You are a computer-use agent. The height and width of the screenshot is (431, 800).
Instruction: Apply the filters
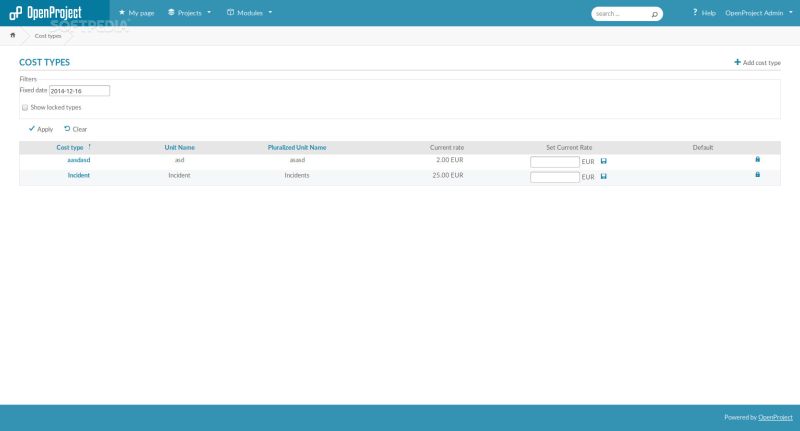tap(41, 129)
